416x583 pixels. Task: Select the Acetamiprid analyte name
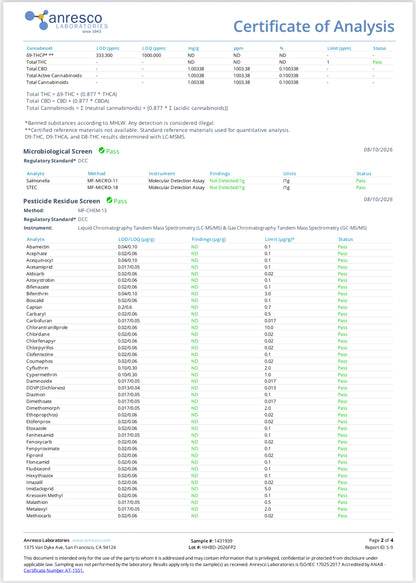39,267
